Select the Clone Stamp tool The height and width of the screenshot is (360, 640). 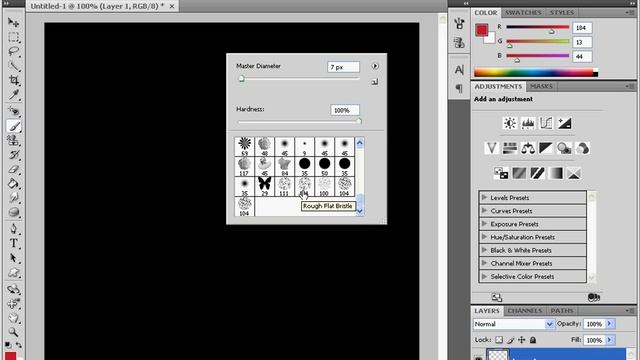[x=13, y=140]
